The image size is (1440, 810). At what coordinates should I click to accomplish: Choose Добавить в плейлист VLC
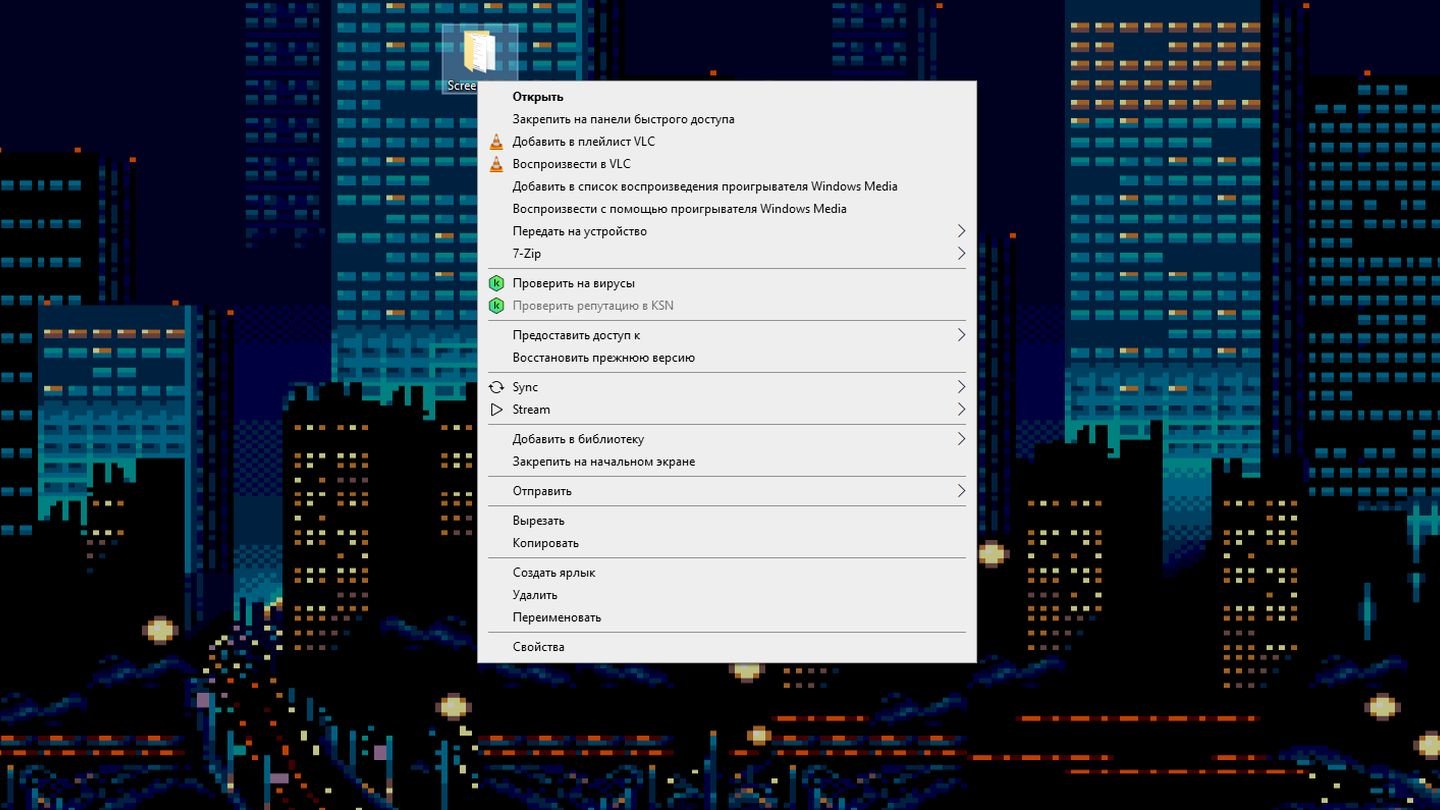(x=727, y=142)
